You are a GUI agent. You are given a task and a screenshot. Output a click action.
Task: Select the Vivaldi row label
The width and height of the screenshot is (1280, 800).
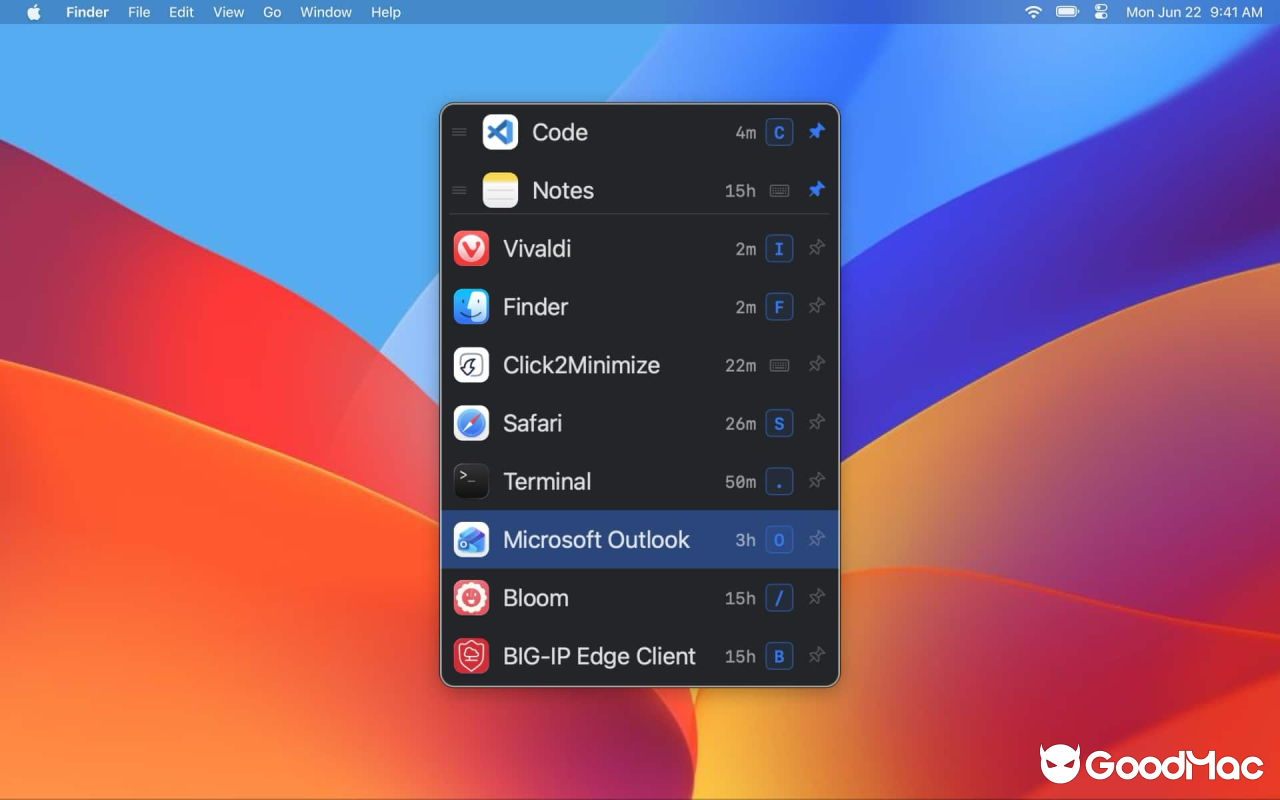(x=537, y=248)
